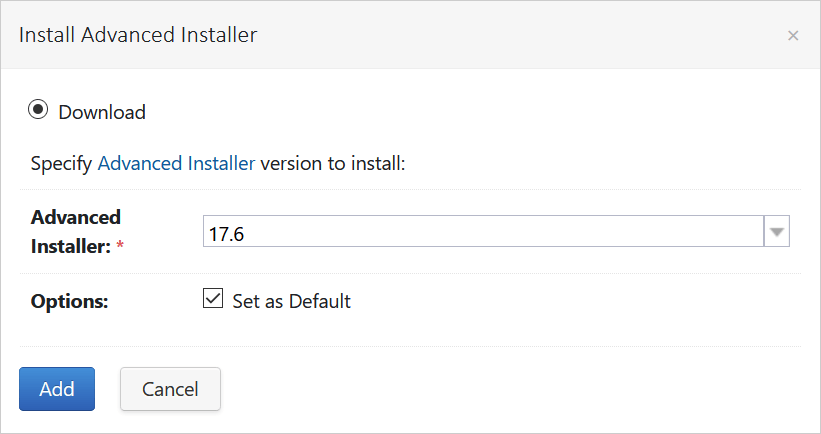
Task: Click the 'version to install:' text
Action: click(x=333, y=163)
